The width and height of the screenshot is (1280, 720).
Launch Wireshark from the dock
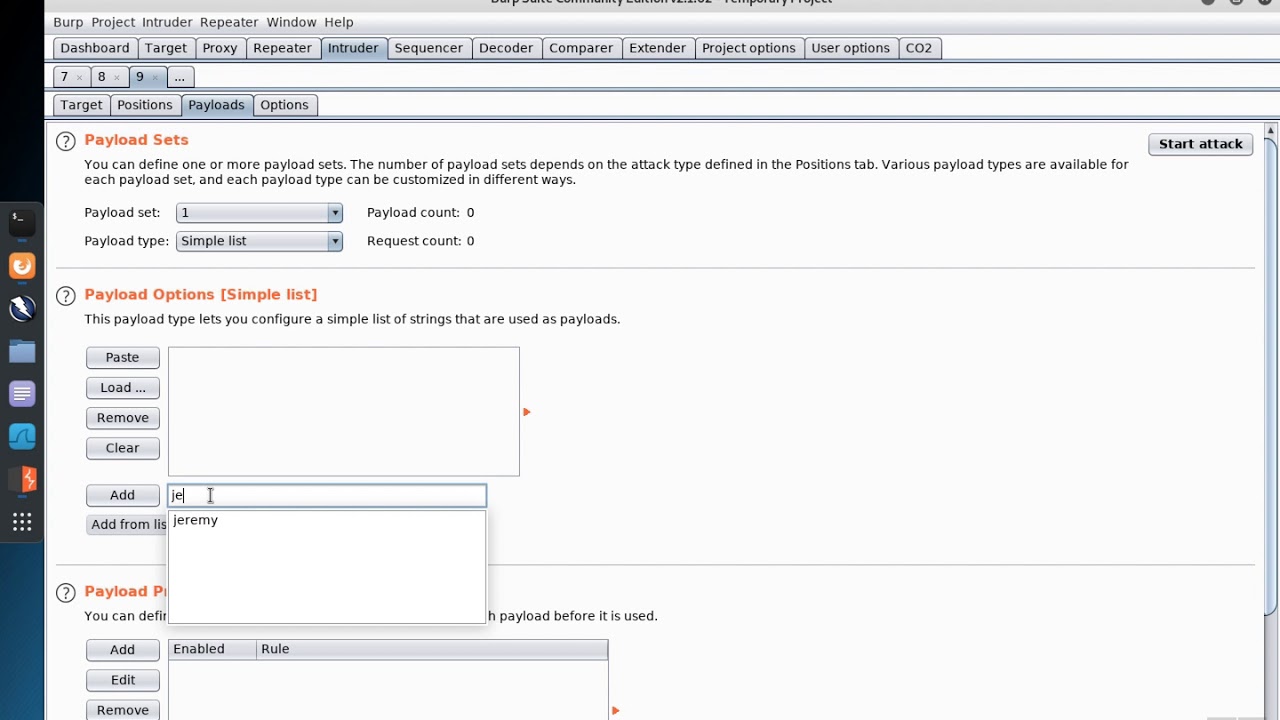tap(22, 437)
